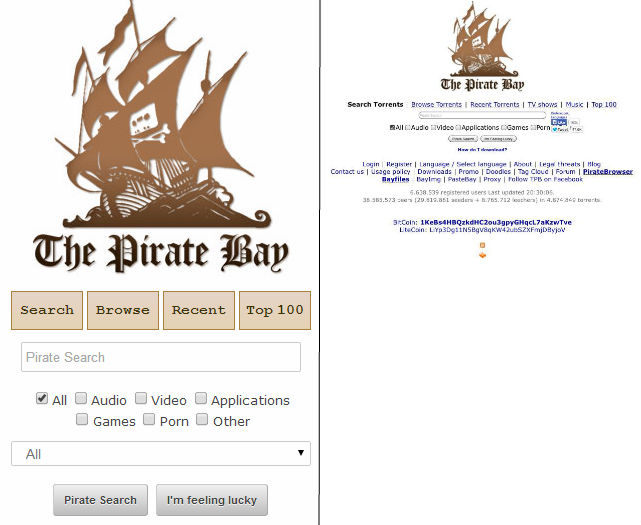This screenshot has width=641, height=525.
Task: Click the small search box on the desktop page
Action: click(482, 115)
